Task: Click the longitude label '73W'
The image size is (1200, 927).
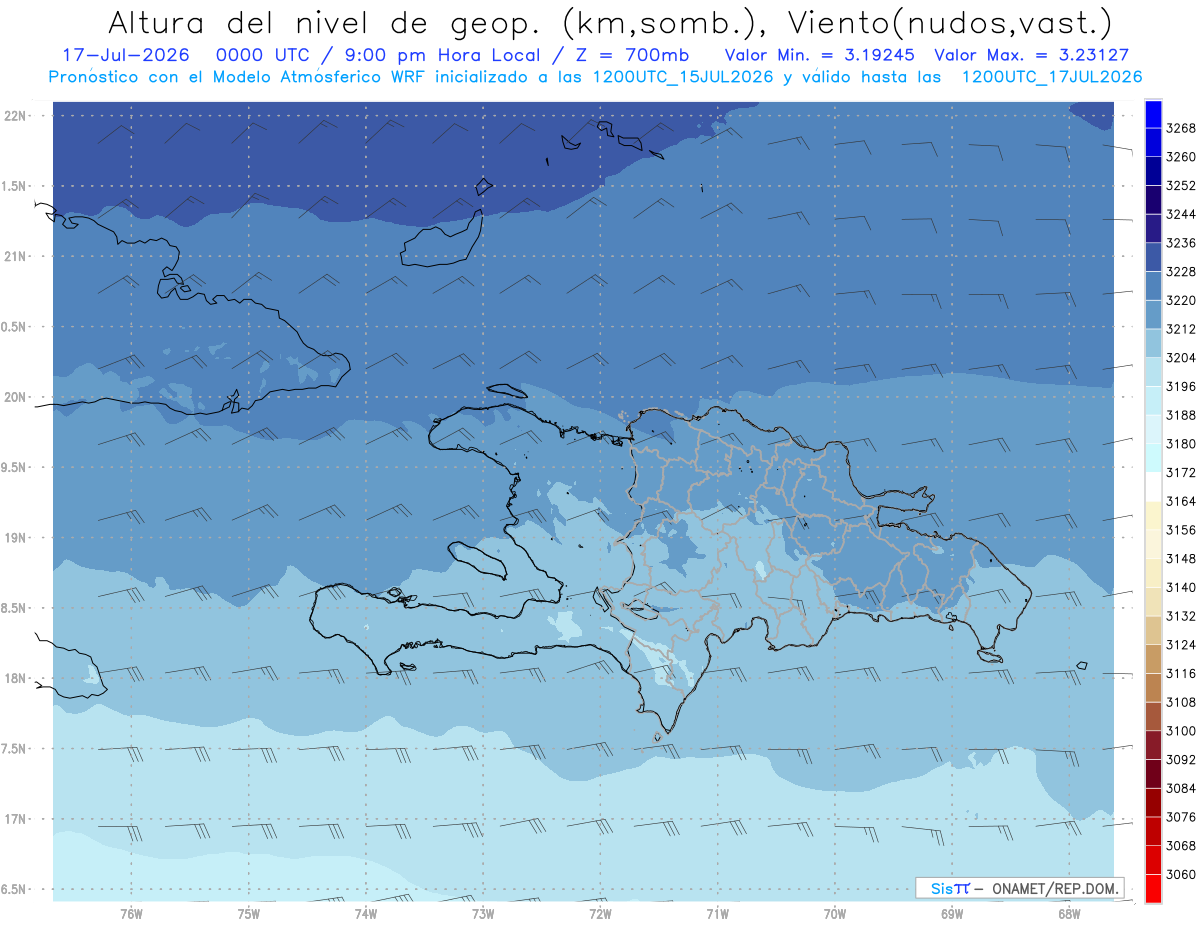Action: click(483, 914)
